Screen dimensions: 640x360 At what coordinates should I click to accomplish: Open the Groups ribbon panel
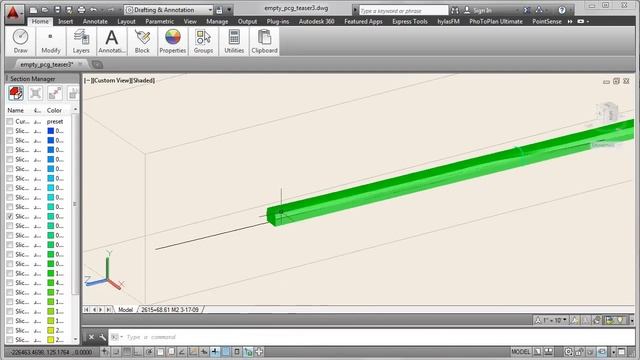[x=203, y=41]
